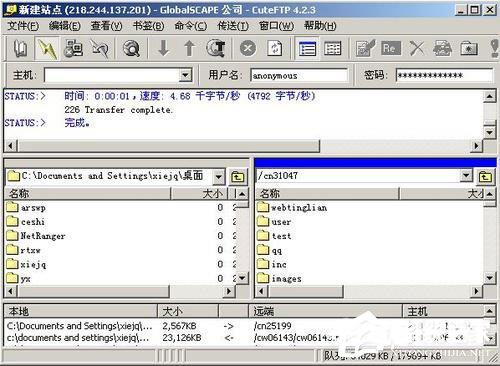Click local pane scroll down arrow

point(242,278)
